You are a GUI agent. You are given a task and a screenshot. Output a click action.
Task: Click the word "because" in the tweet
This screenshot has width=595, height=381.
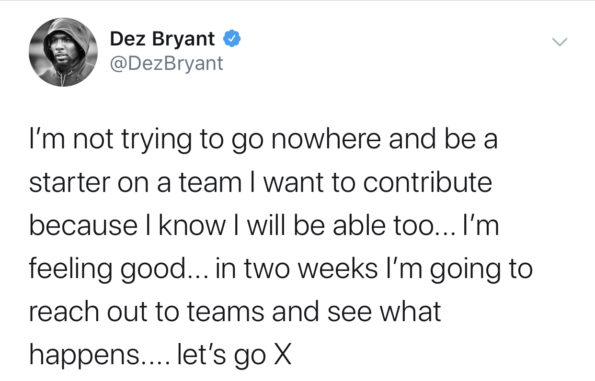[83, 226]
